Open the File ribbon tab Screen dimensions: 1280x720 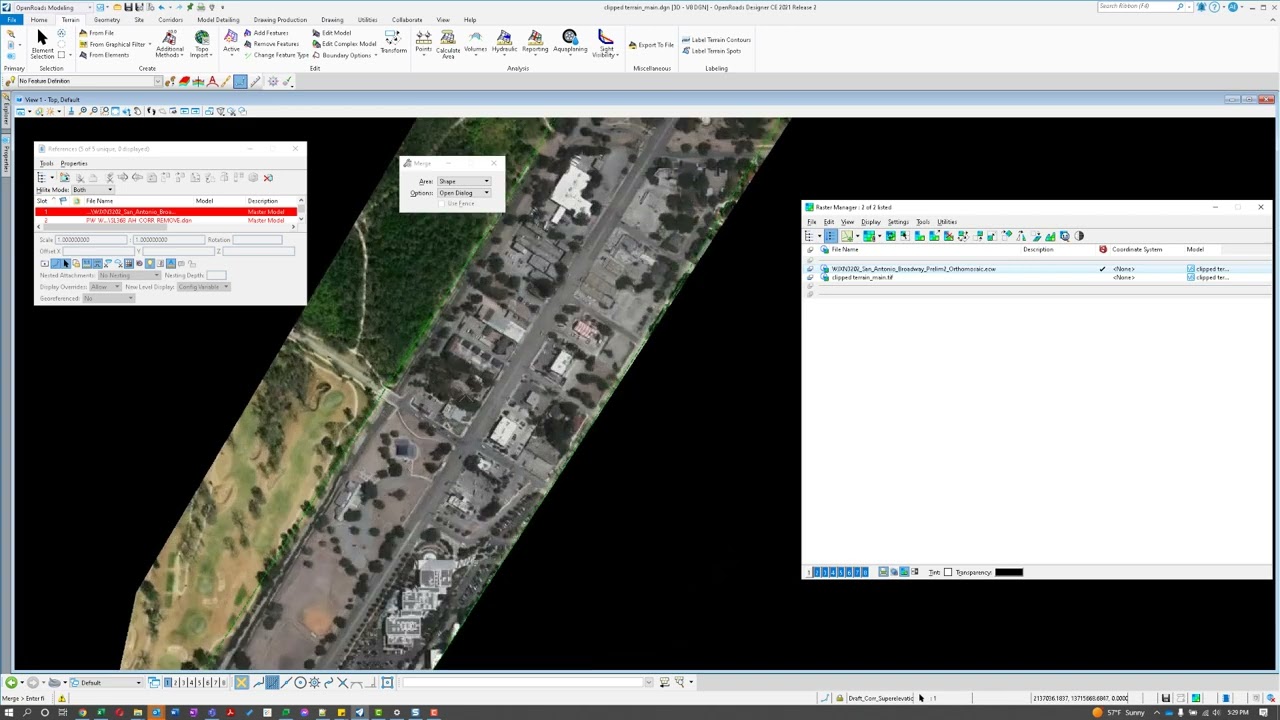point(11,20)
